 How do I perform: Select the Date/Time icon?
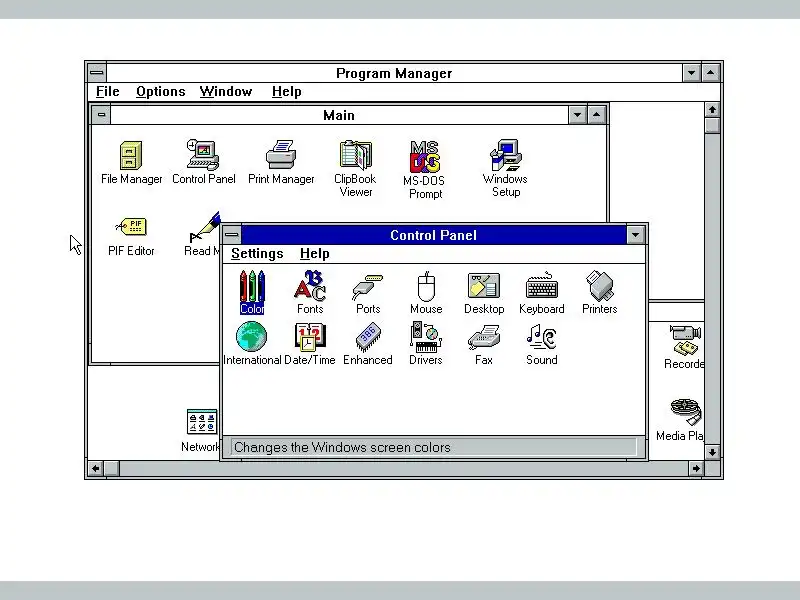310,337
